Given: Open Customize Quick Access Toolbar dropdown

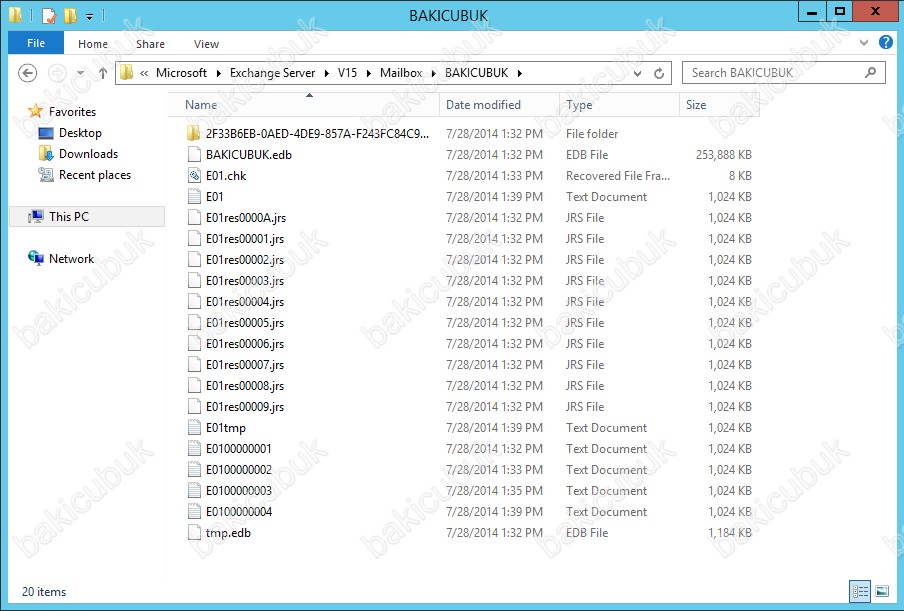Looking at the screenshot, I should 89,16.
